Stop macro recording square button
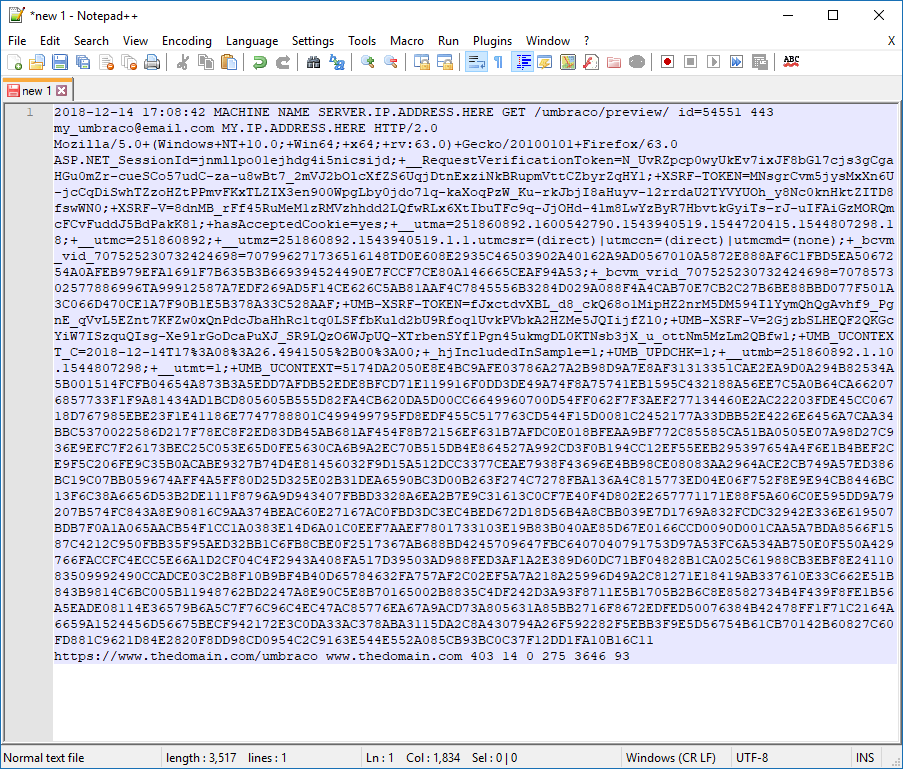Screen dimensions: 903x769 coord(690,62)
